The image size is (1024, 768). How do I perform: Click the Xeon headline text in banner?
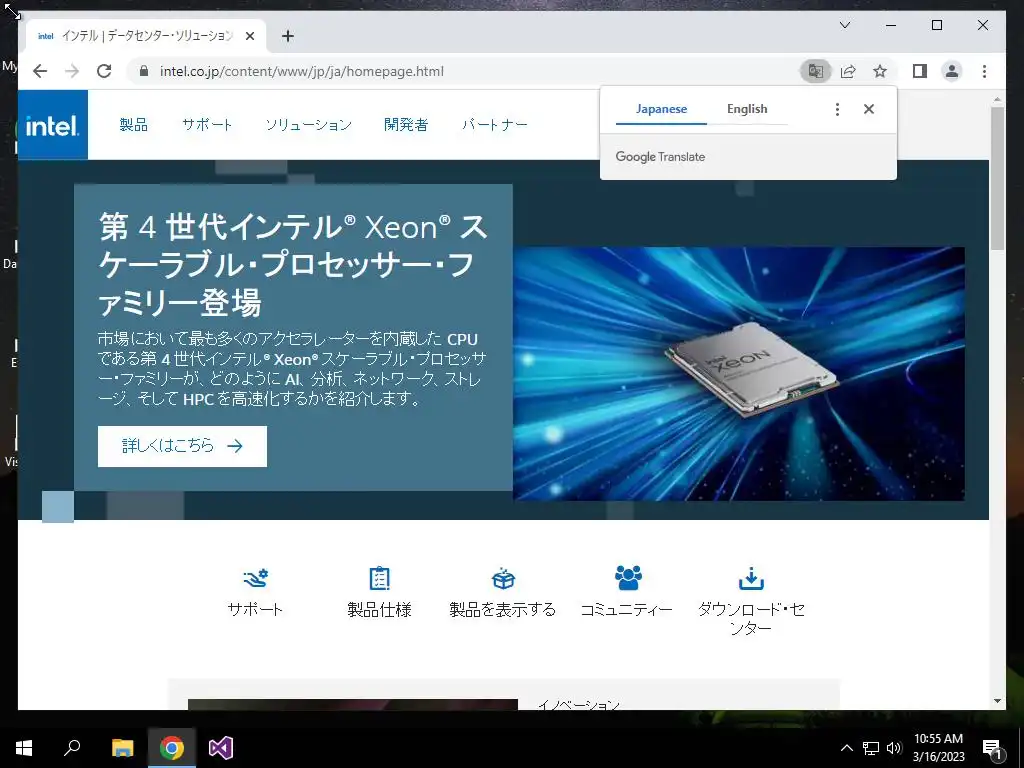(293, 264)
